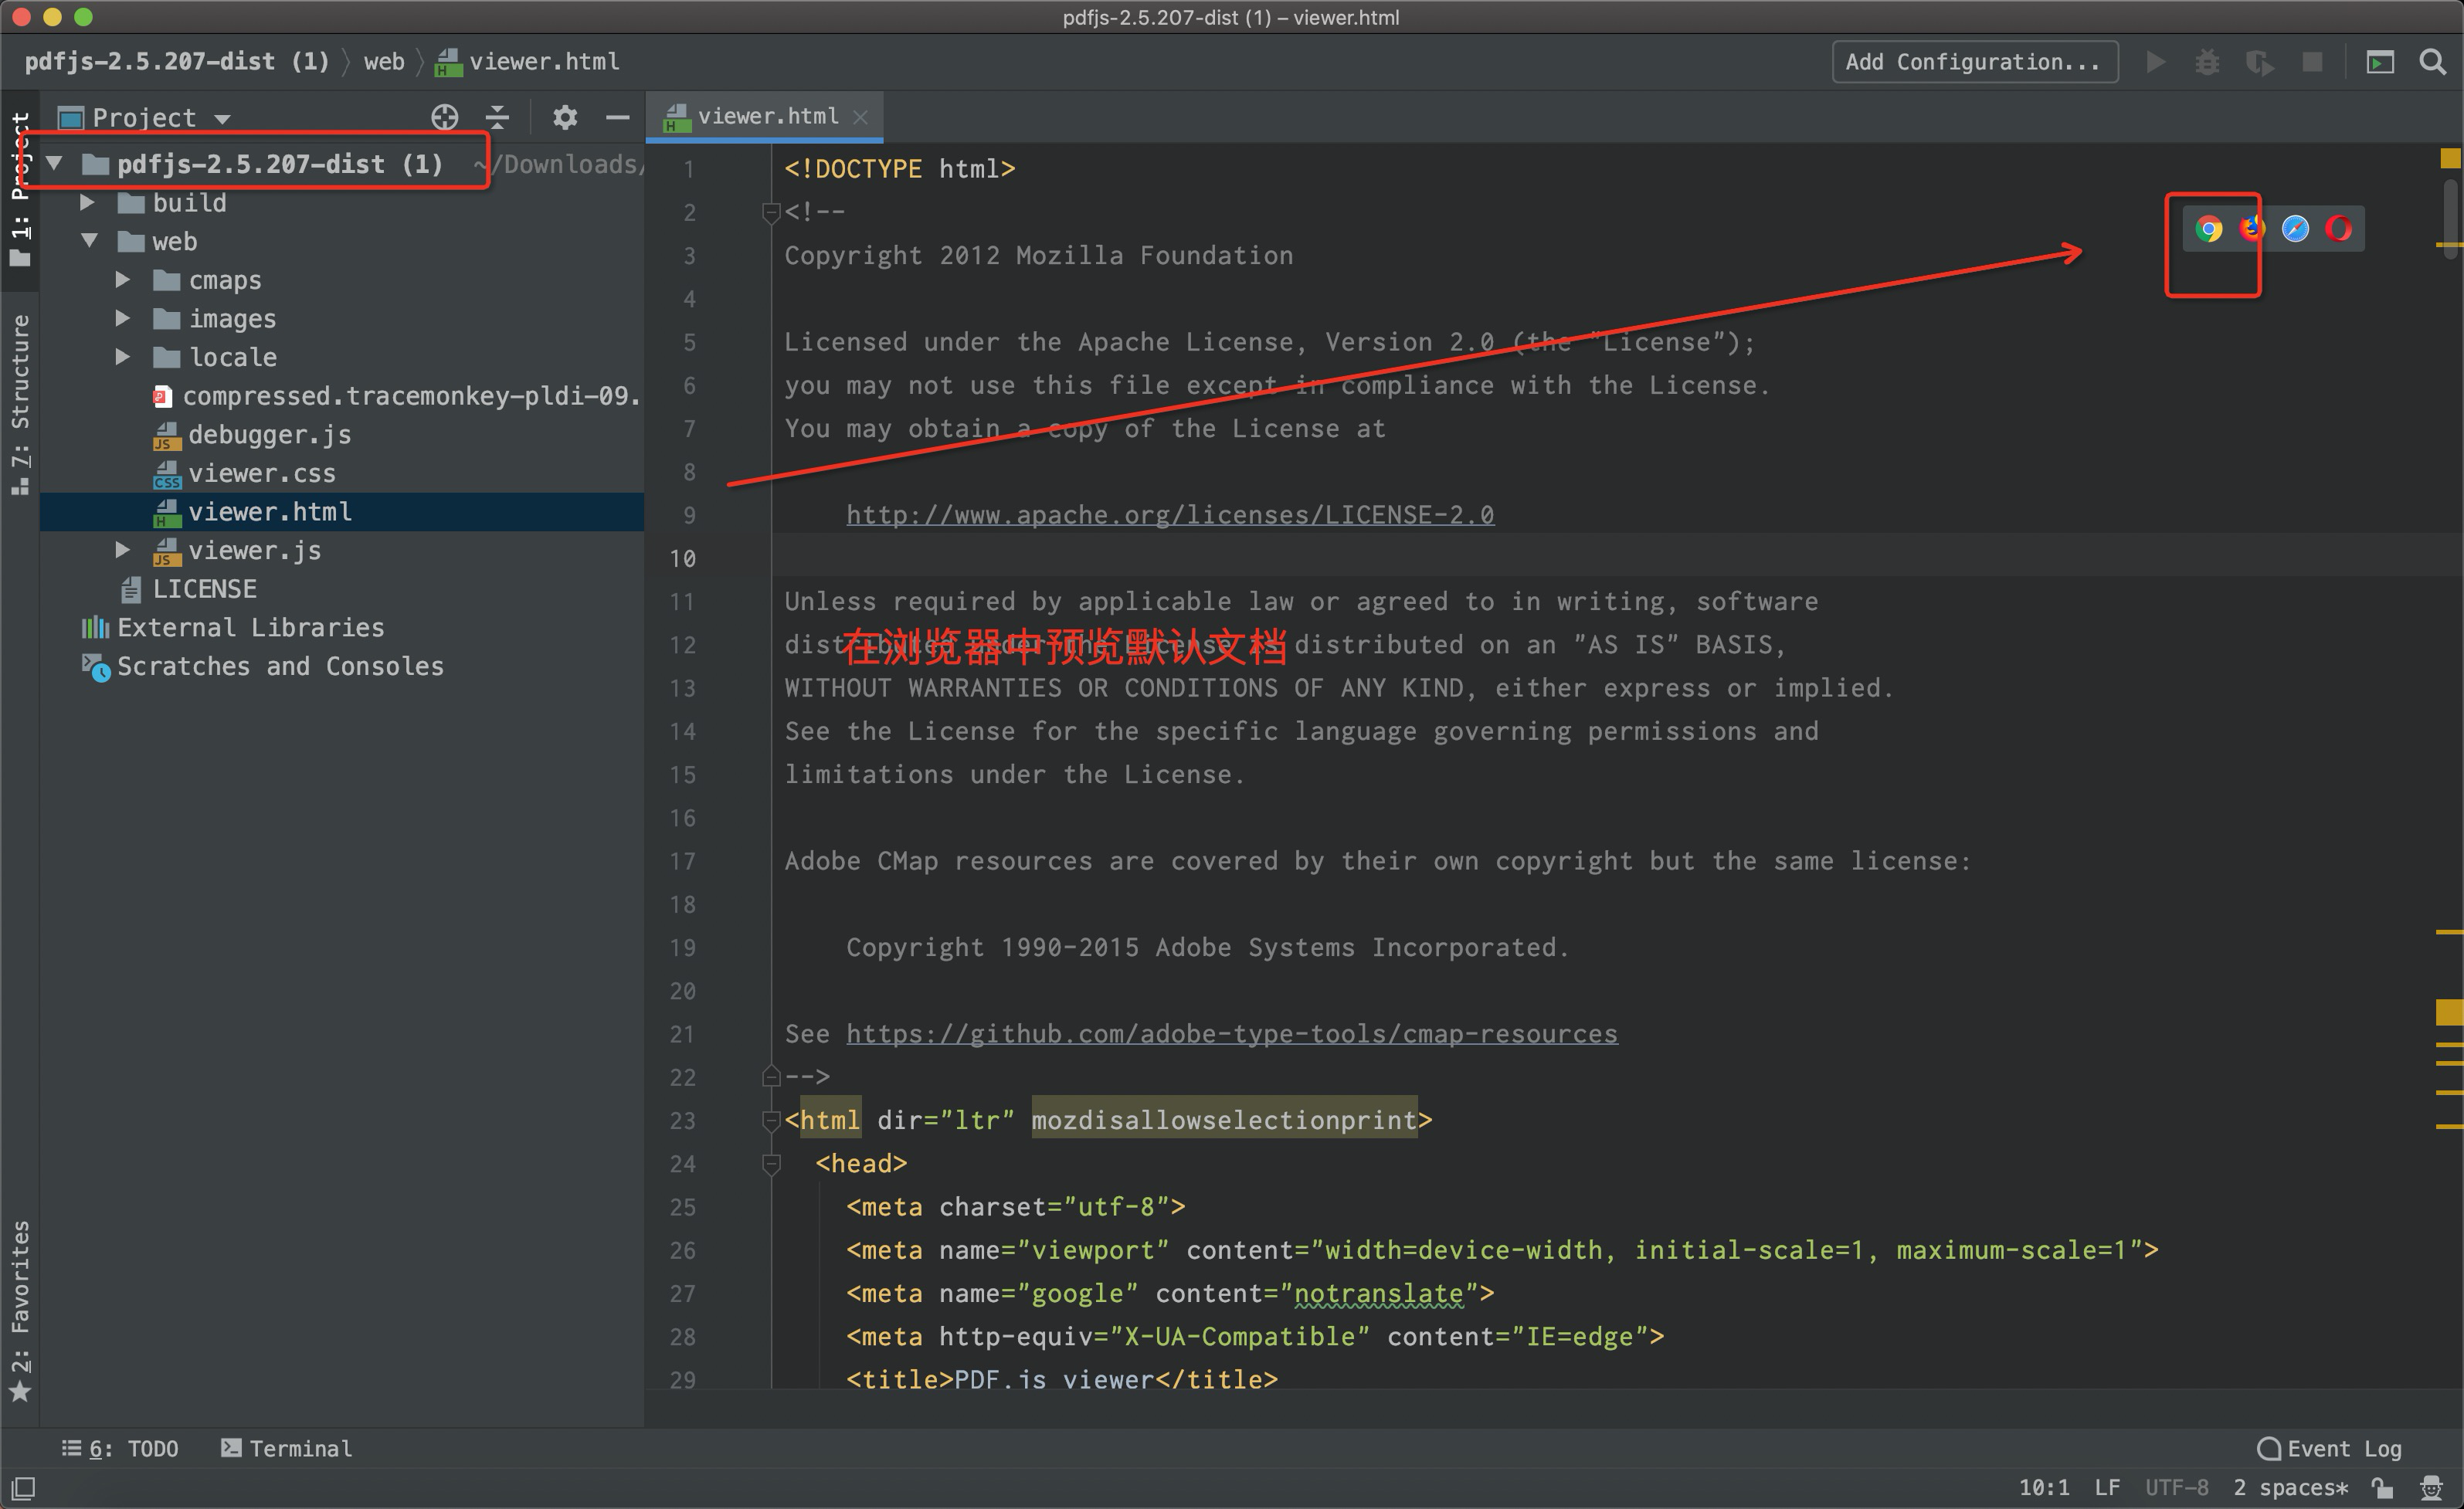
Task: Open file in Chrome browser
Action: [2208, 229]
